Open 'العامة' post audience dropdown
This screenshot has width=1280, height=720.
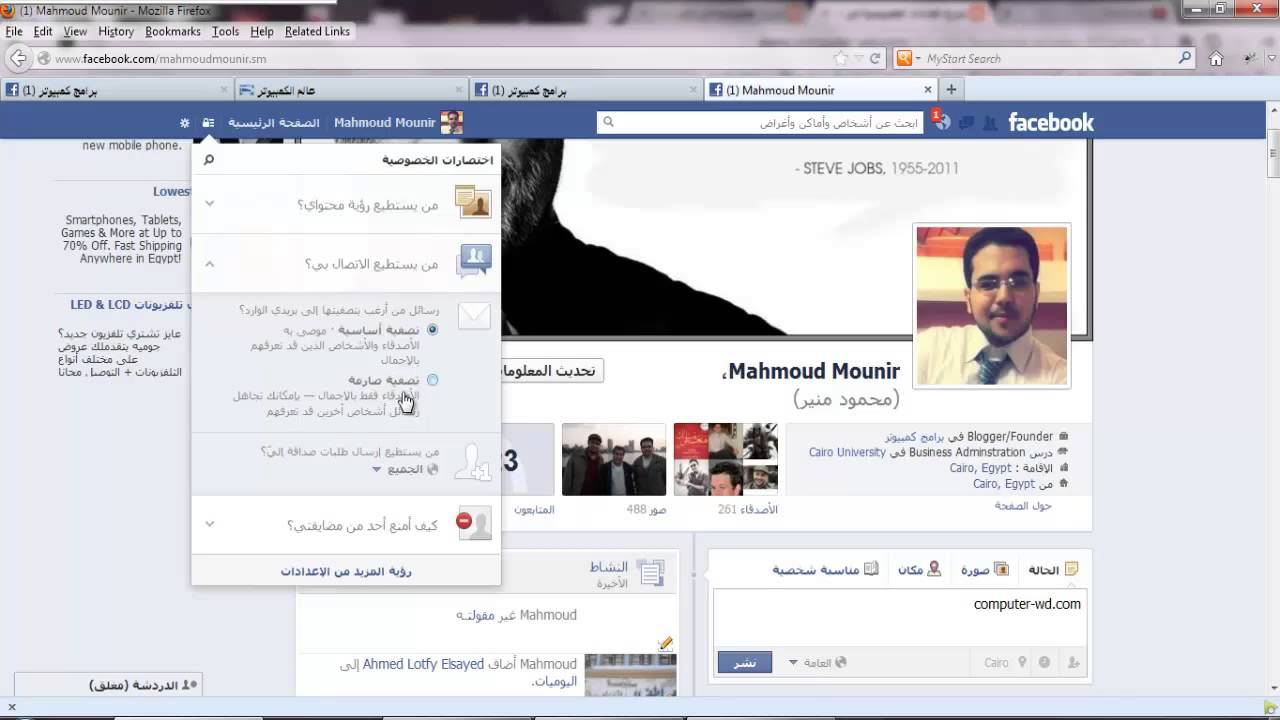818,662
